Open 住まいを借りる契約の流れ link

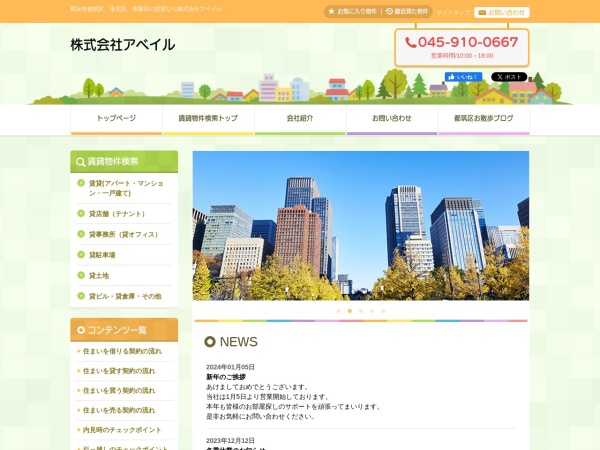click(122, 351)
